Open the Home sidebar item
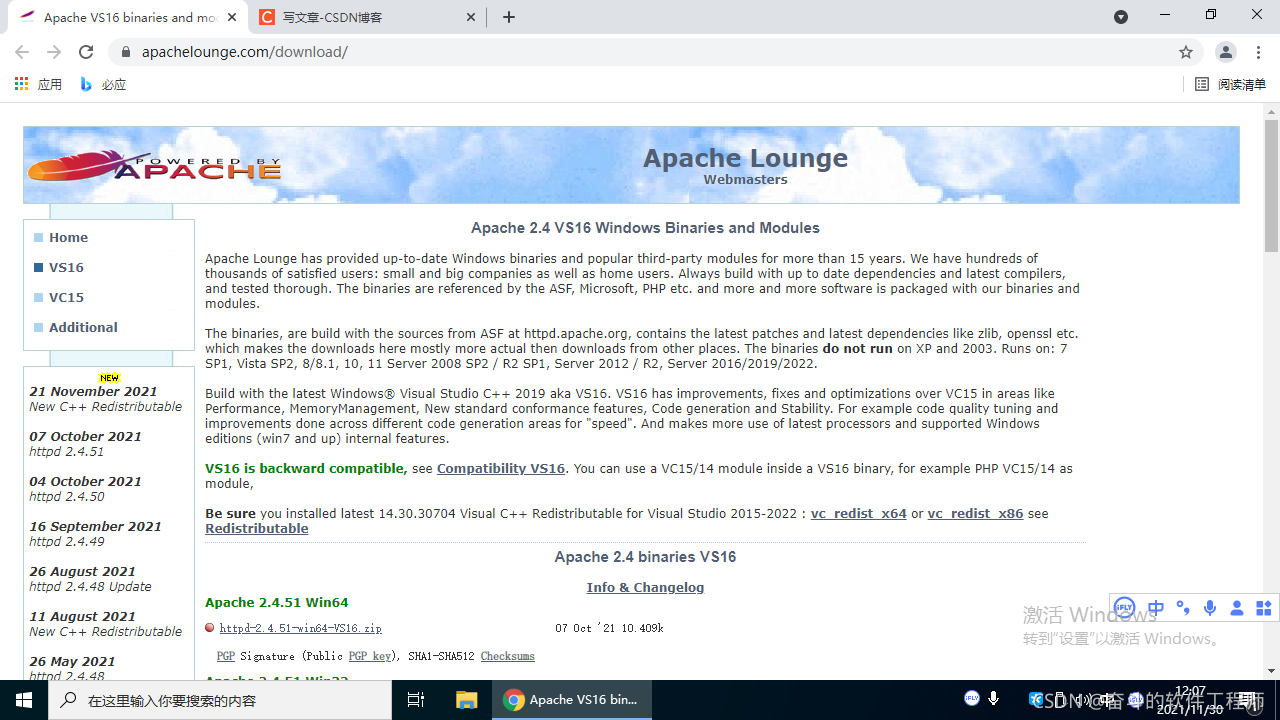The height and width of the screenshot is (720, 1280). (68, 237)
